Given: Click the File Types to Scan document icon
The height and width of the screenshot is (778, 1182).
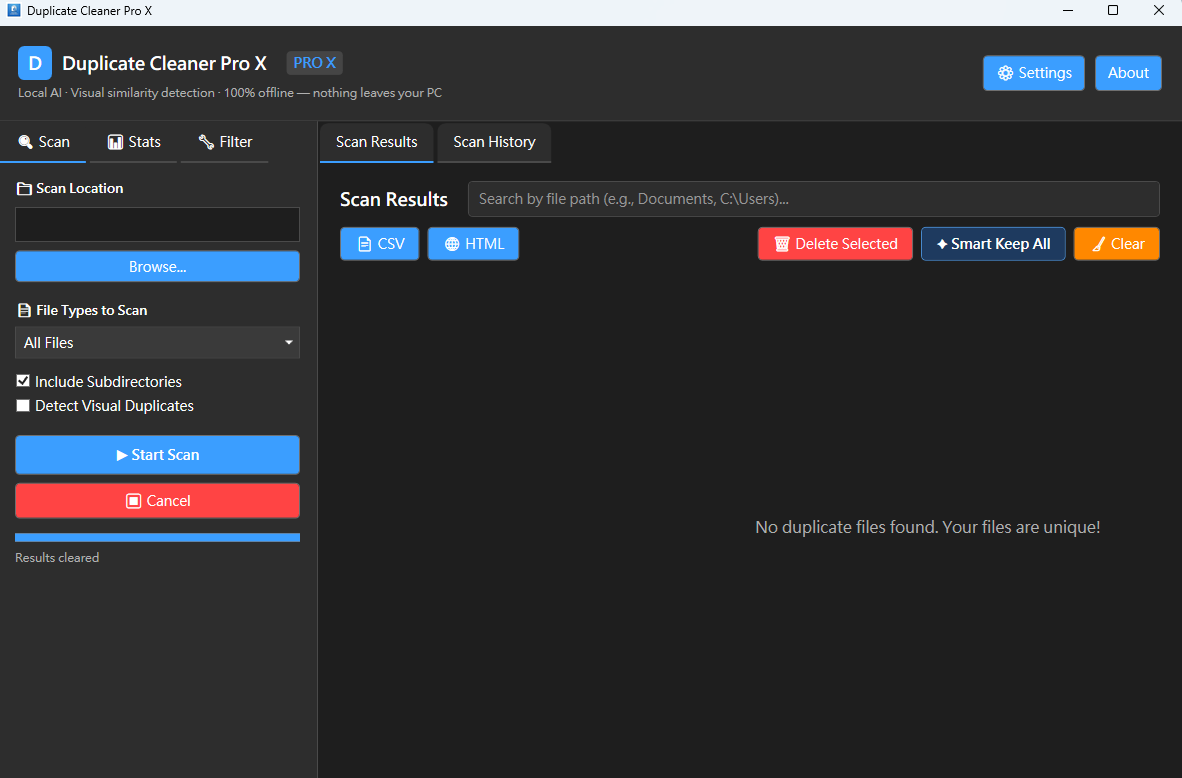Looking at the screenshot, I should coord(24,311).
